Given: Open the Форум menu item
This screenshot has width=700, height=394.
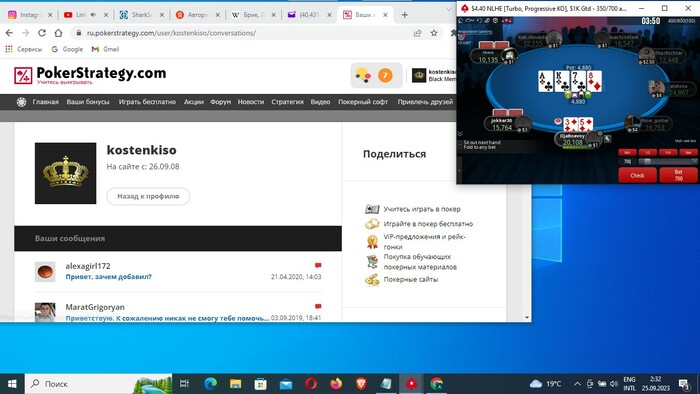Looking at the screenshot, I should coord(221,102).
